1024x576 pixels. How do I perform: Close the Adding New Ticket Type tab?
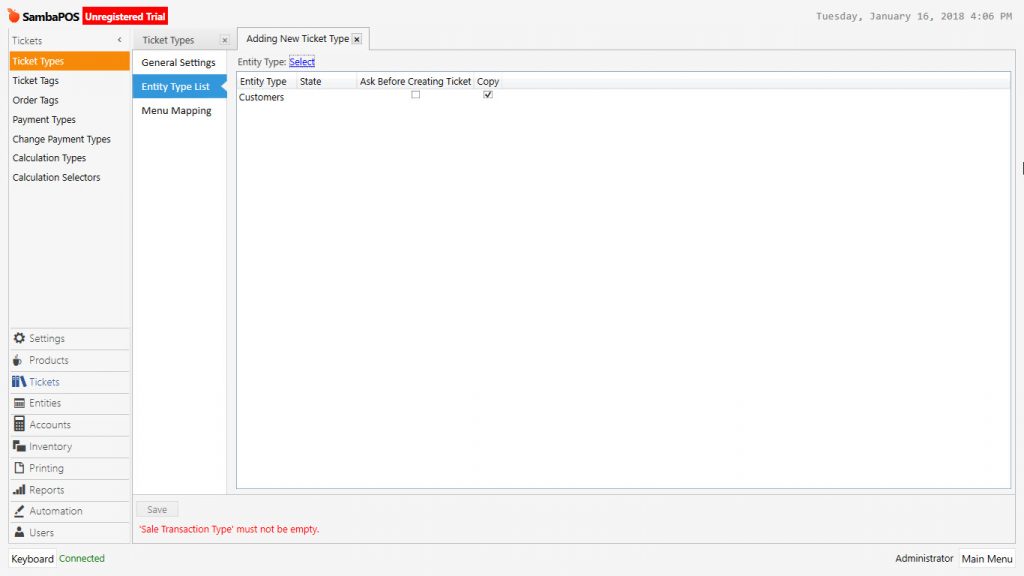[x=357, y=39]
